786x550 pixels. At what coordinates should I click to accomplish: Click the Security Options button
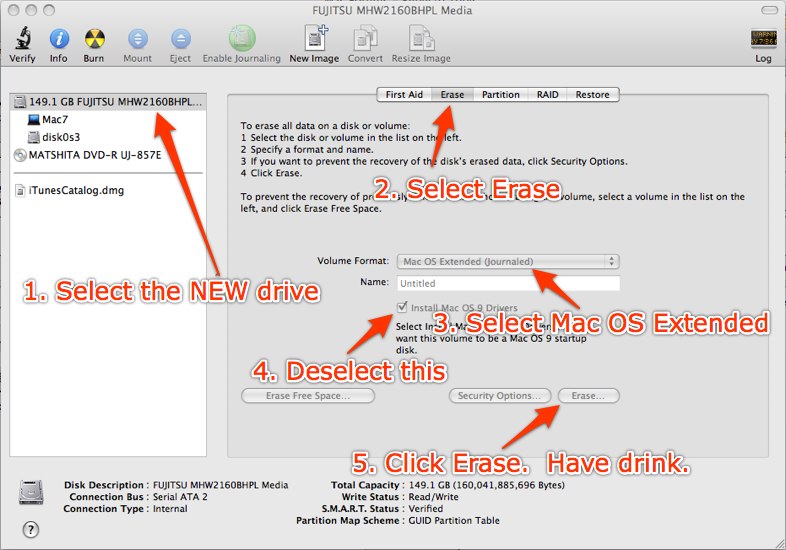pyautogui.click(x=500, y=396)
